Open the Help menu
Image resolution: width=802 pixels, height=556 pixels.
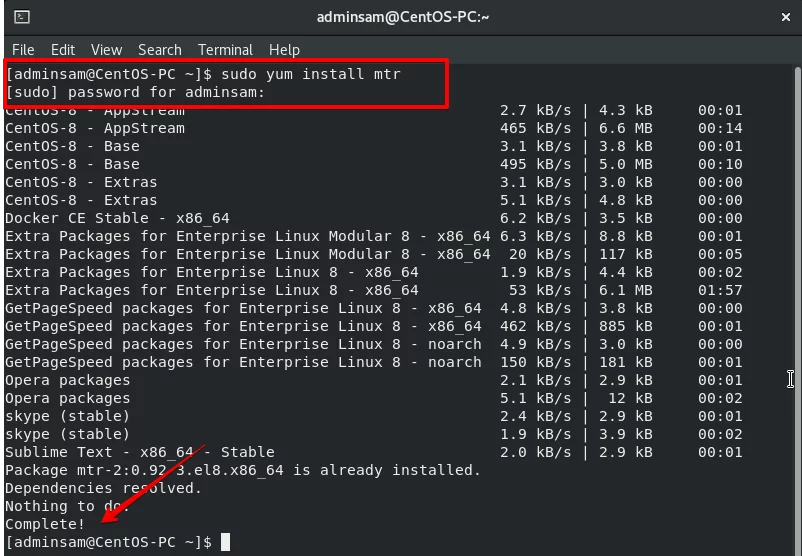click(x=284, y=50)
